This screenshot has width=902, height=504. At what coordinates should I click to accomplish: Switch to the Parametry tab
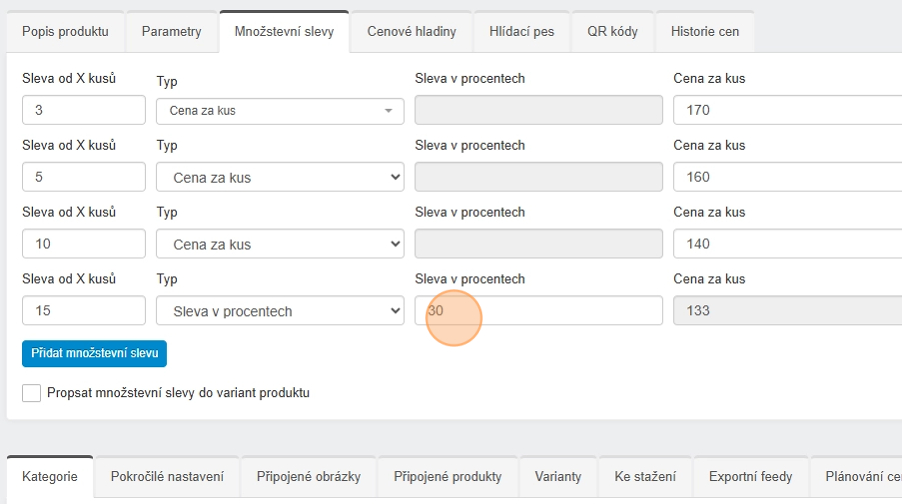(171, 32)
